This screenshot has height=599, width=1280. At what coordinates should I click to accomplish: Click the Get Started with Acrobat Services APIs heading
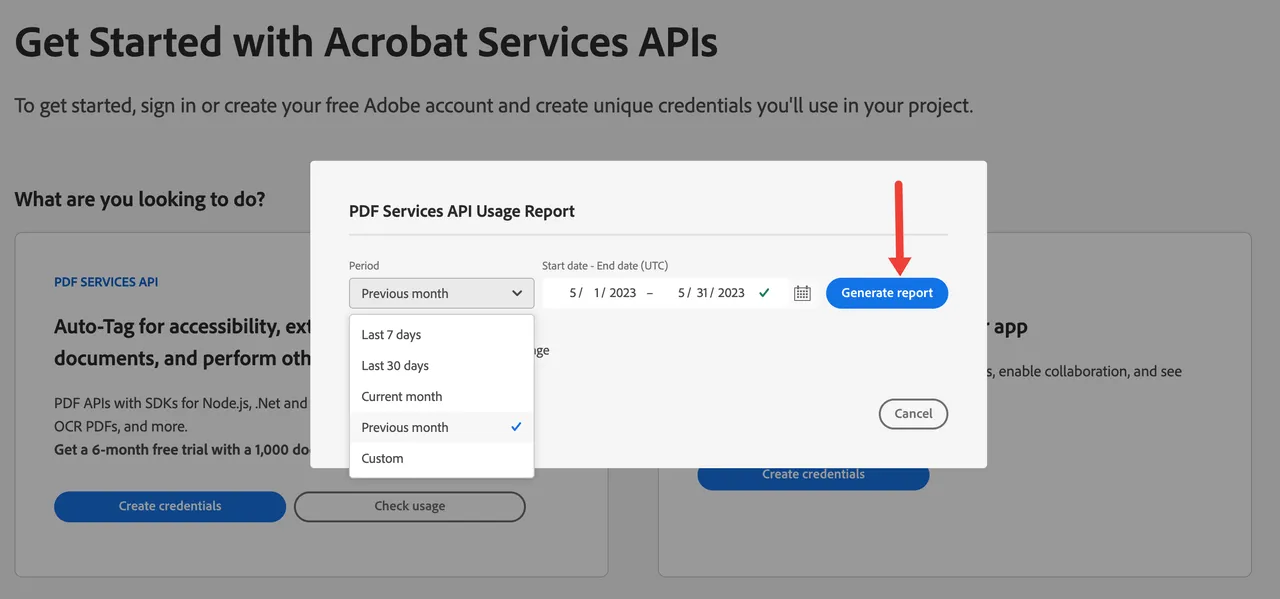366,41
